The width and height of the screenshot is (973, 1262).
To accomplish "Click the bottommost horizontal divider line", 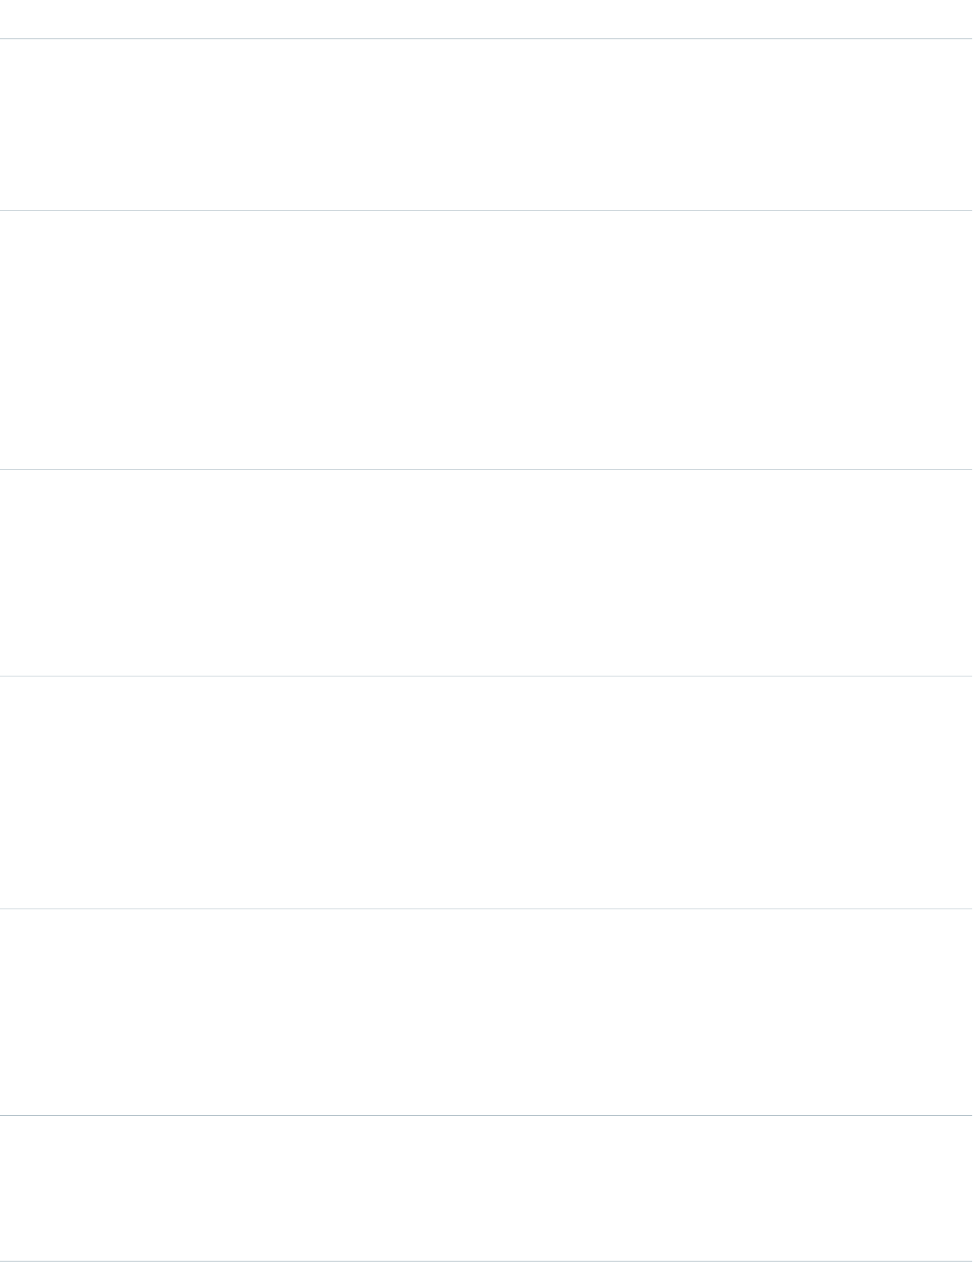I will 486,1261.
